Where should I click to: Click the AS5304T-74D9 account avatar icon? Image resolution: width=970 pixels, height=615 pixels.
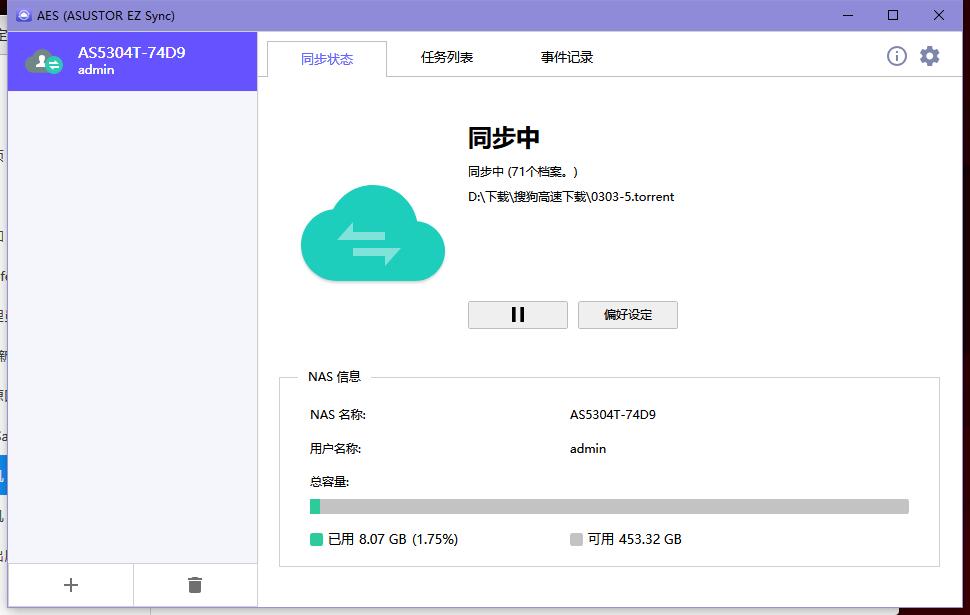point(43,61)
